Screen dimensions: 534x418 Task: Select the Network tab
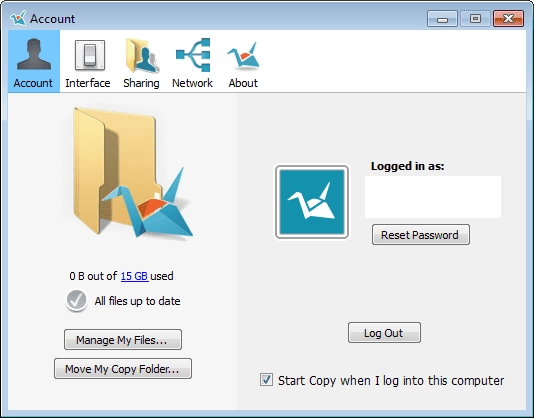(x=192, y=63)
